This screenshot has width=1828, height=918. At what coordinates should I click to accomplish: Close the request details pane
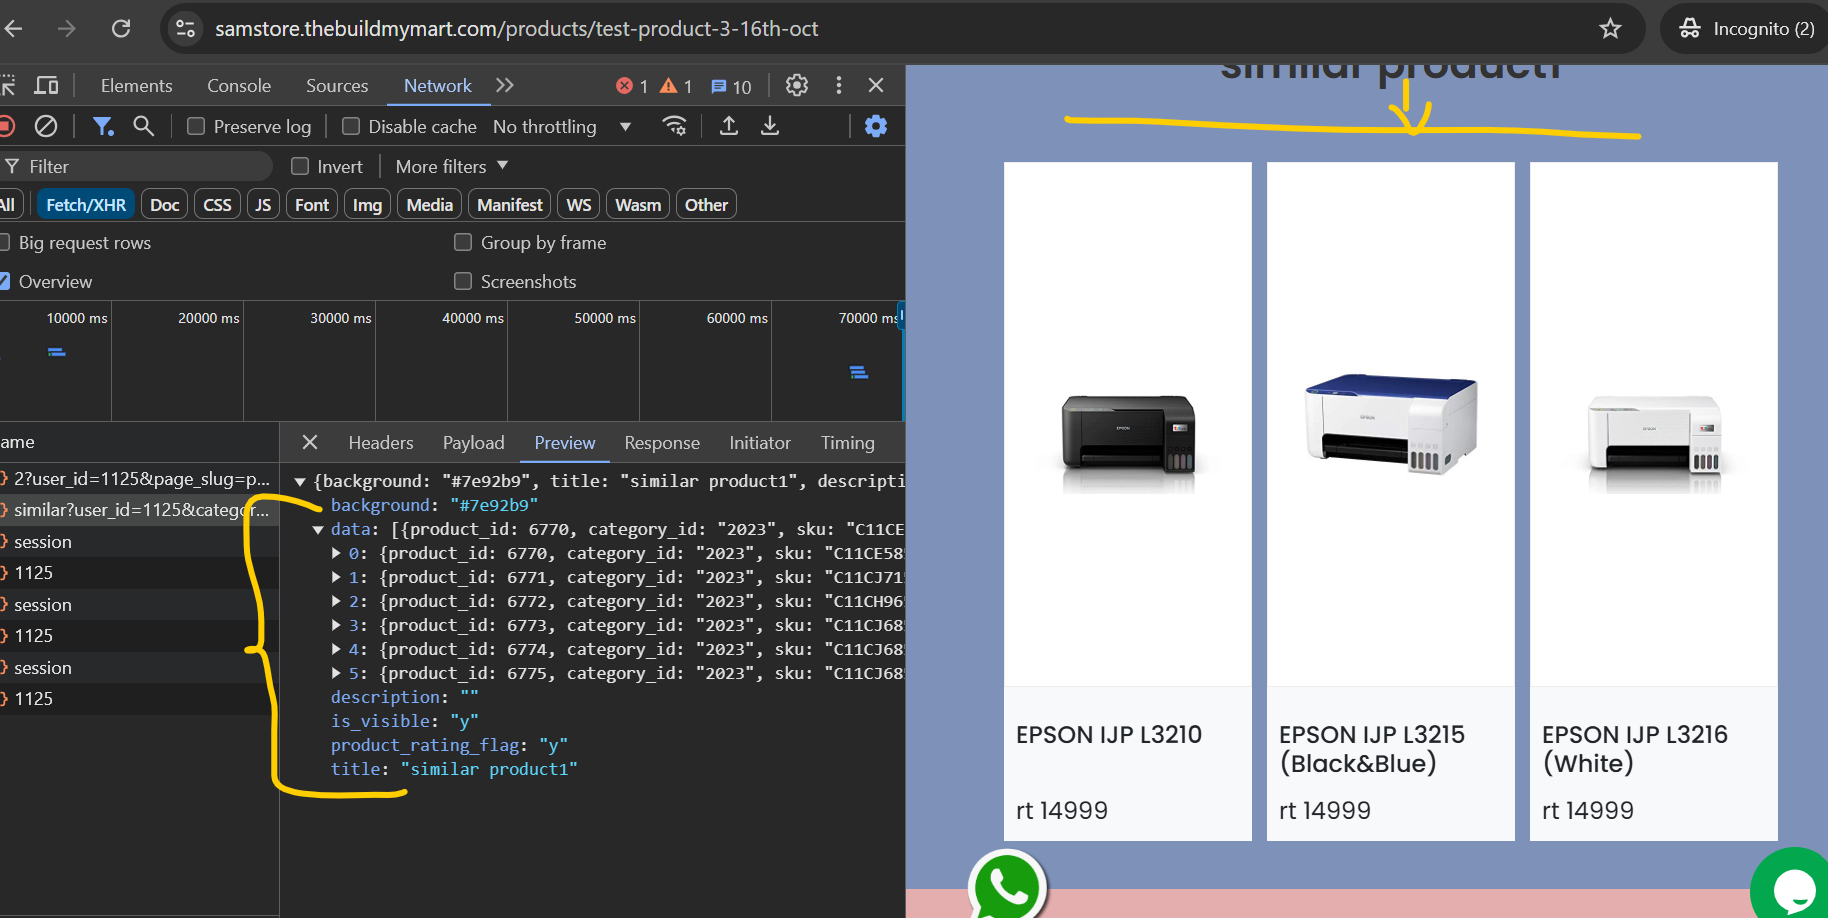(310, 442)
